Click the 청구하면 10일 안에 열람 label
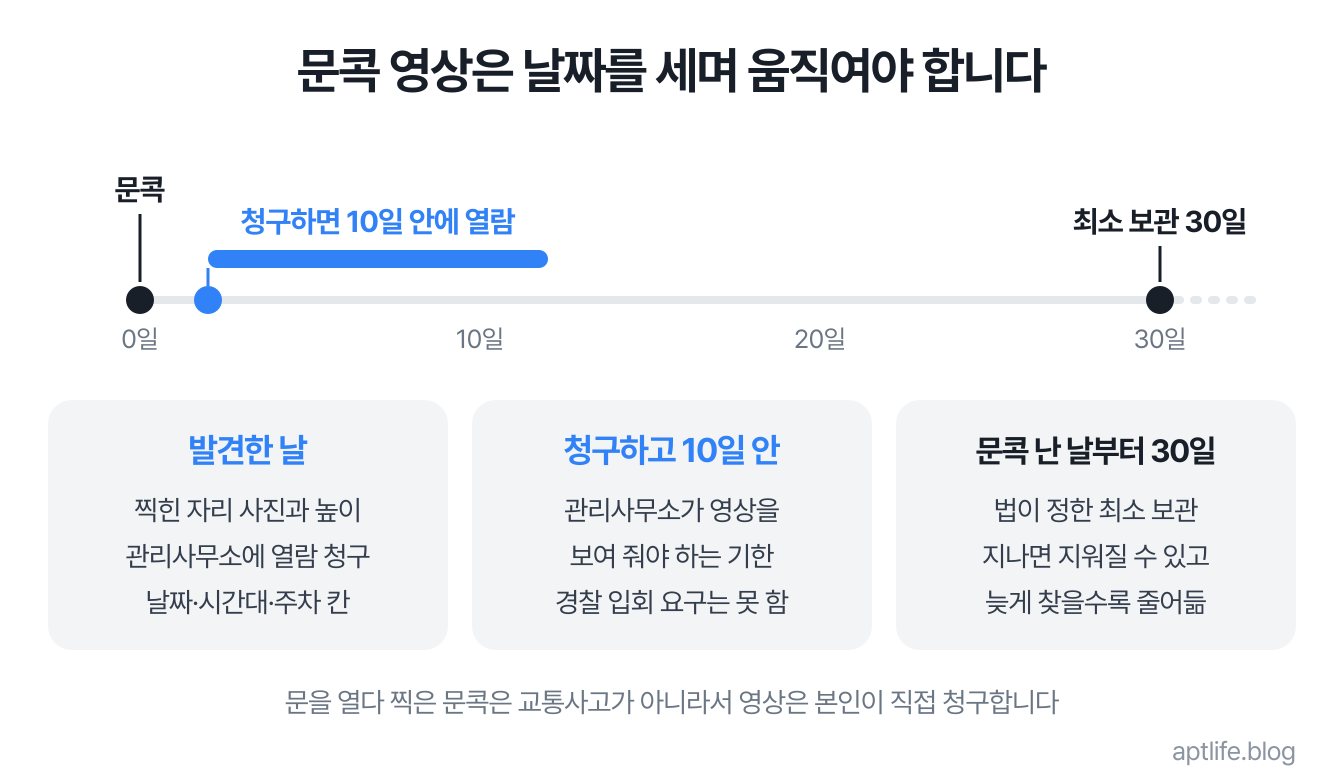 click(x=378, y=221)
